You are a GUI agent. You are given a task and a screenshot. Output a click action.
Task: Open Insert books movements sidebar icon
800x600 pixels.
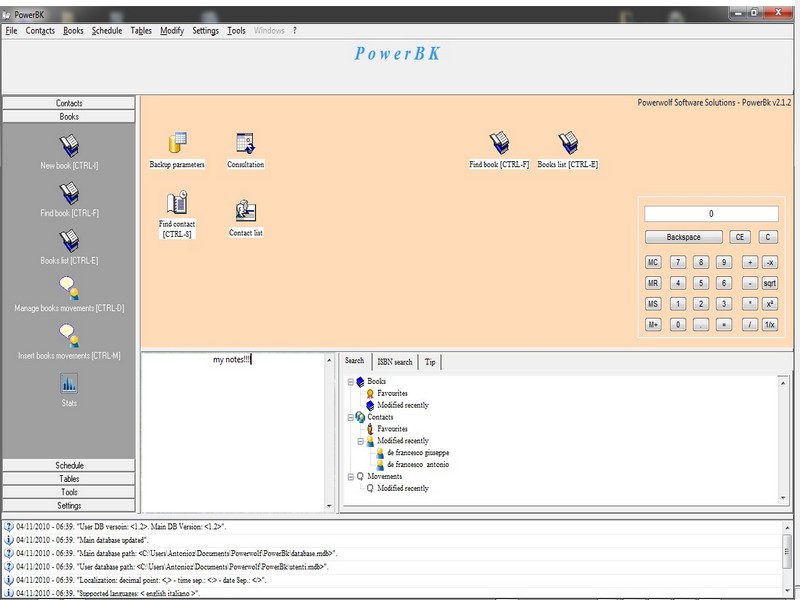tap(69, 337)
